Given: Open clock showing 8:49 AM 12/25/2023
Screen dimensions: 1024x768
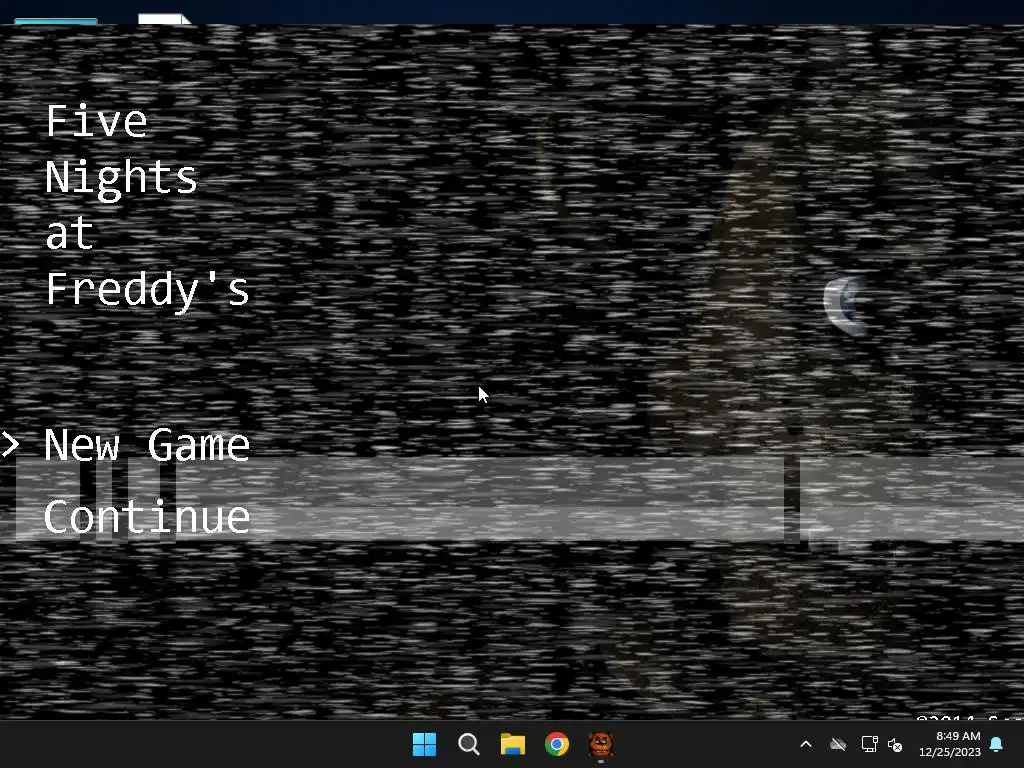Looking at the screenshot, I should 950,744.
